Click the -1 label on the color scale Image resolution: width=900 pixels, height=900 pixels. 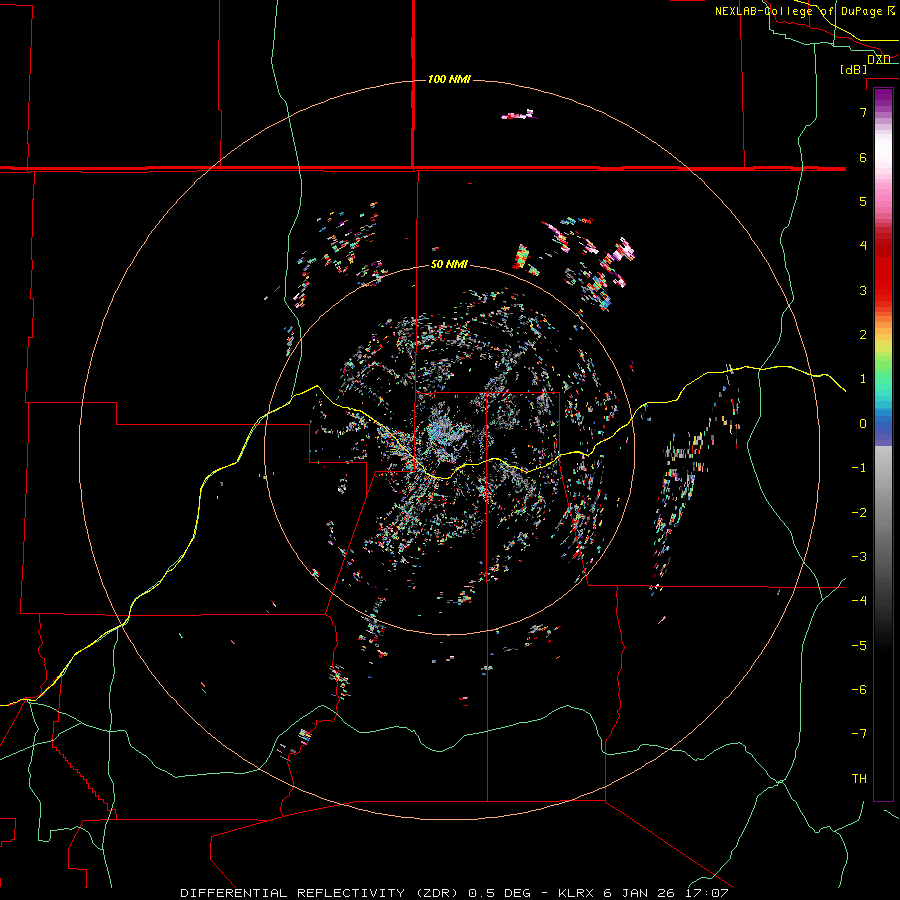coord(859,468)
